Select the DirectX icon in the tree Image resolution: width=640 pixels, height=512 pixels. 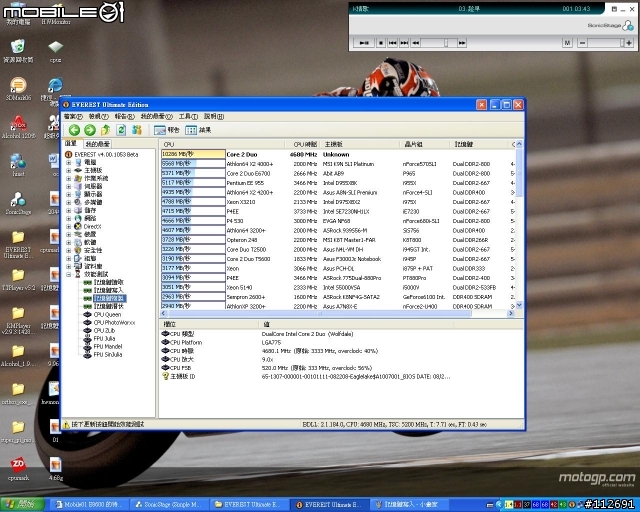[x=78, y=226]
